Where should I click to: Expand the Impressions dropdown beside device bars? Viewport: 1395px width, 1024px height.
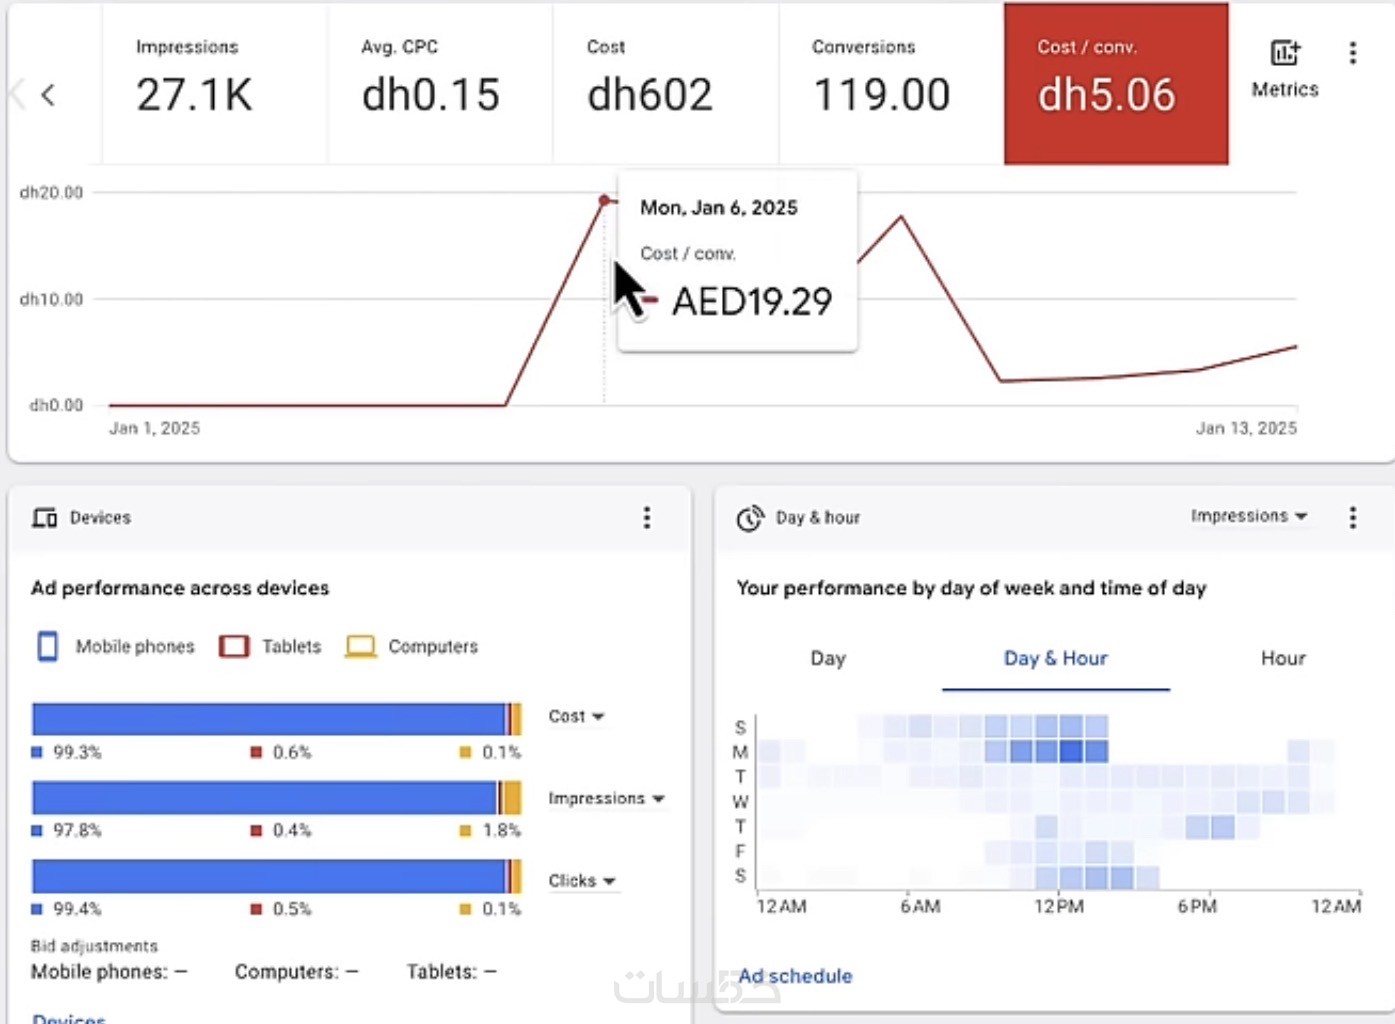pyautogui.click(x=606, y=798)
